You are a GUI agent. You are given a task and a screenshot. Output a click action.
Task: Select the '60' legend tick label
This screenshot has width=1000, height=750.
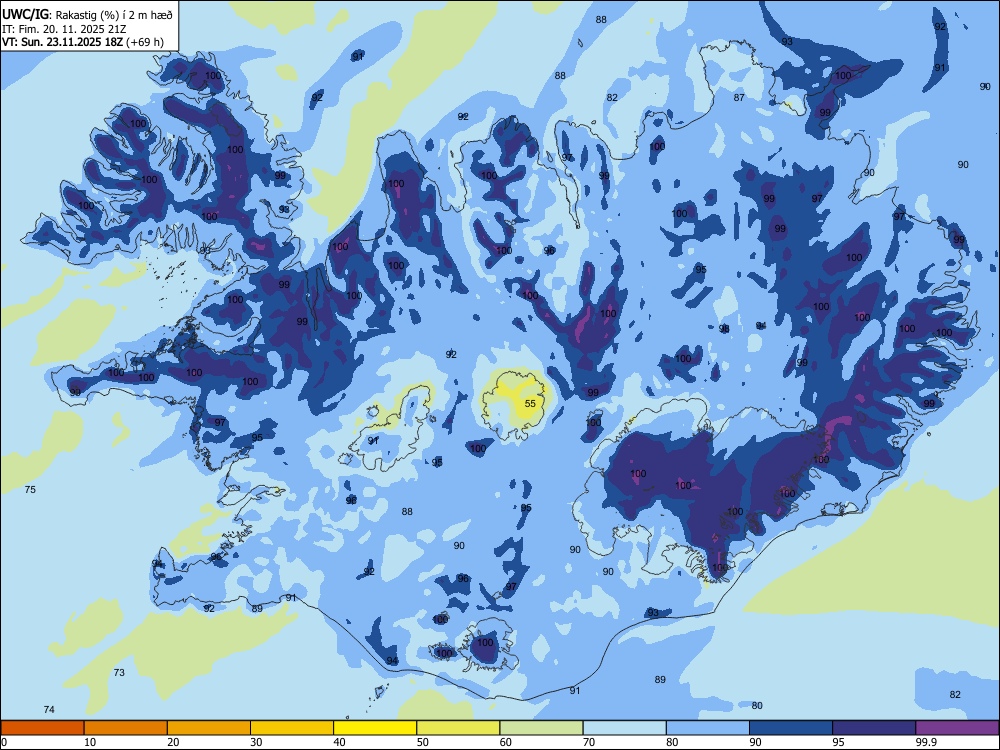click(506, 742)
